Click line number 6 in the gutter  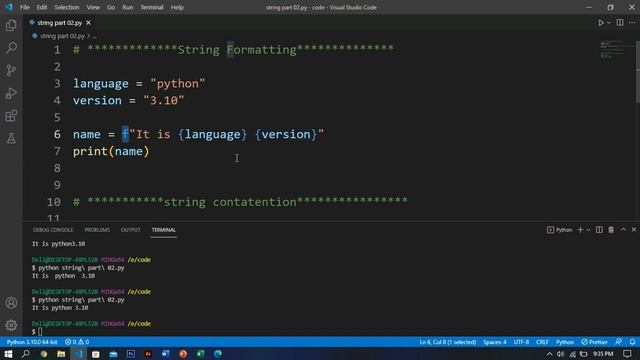click(57, 134)
